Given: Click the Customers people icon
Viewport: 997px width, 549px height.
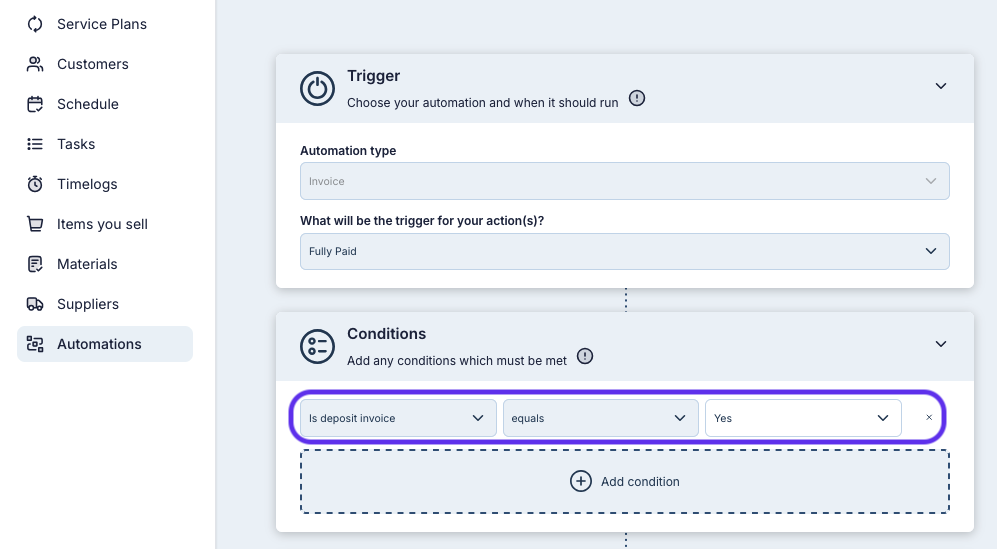Looking at the screenshot, I should pyautogui.click(x=35, y=64).
